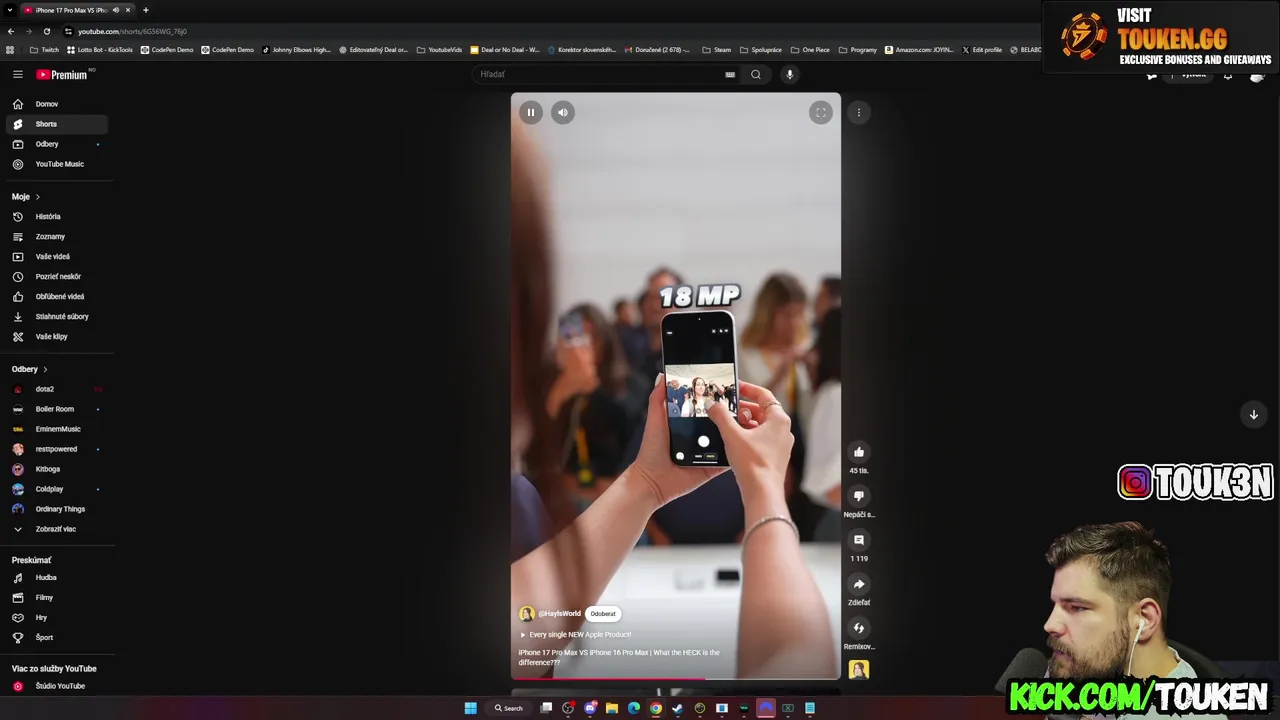
Task: Enter fullscreen for the Short
Action: 820,112
